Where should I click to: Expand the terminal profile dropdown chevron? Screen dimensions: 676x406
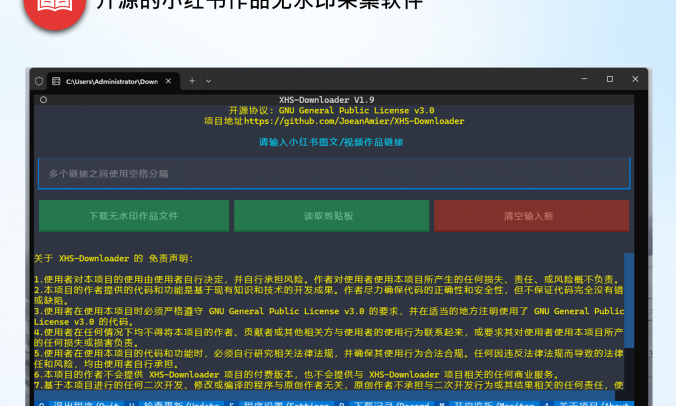pyautogui.click(x=208, y=81)
